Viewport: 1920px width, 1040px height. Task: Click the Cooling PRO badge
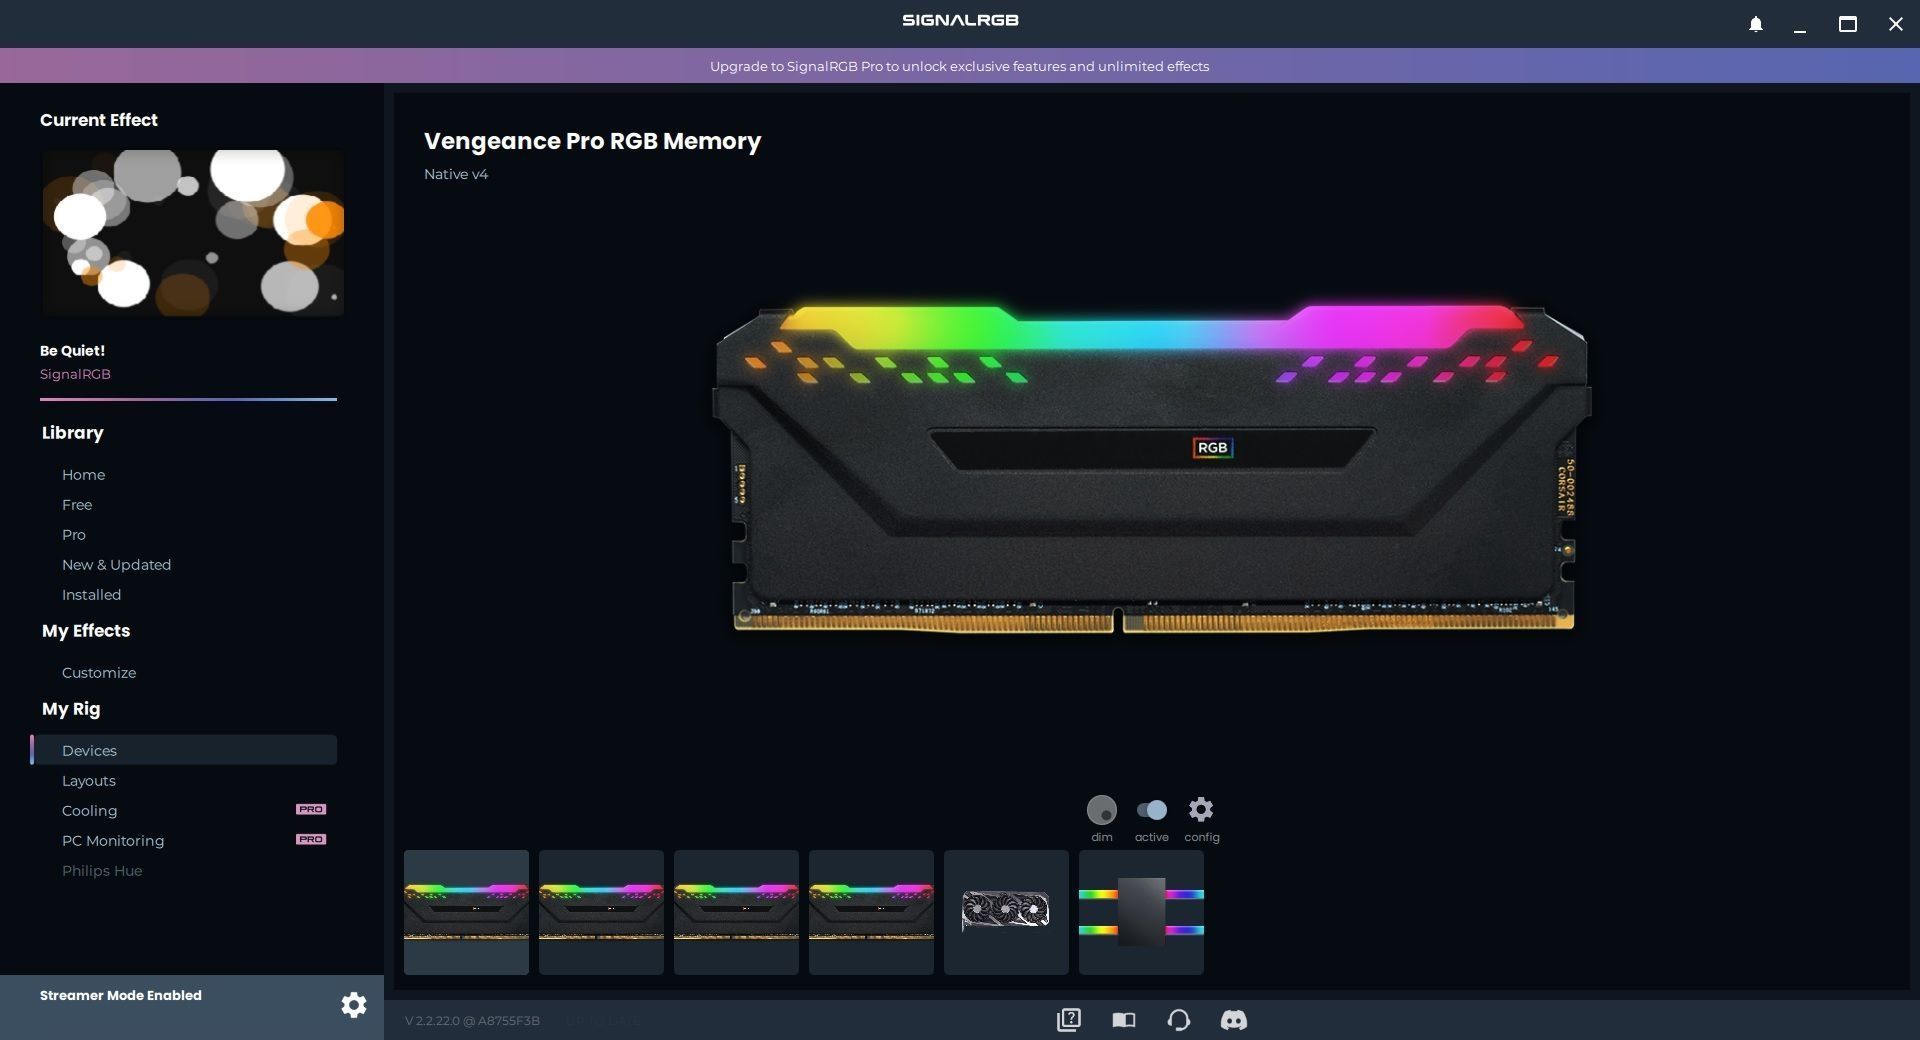[311, 809]
